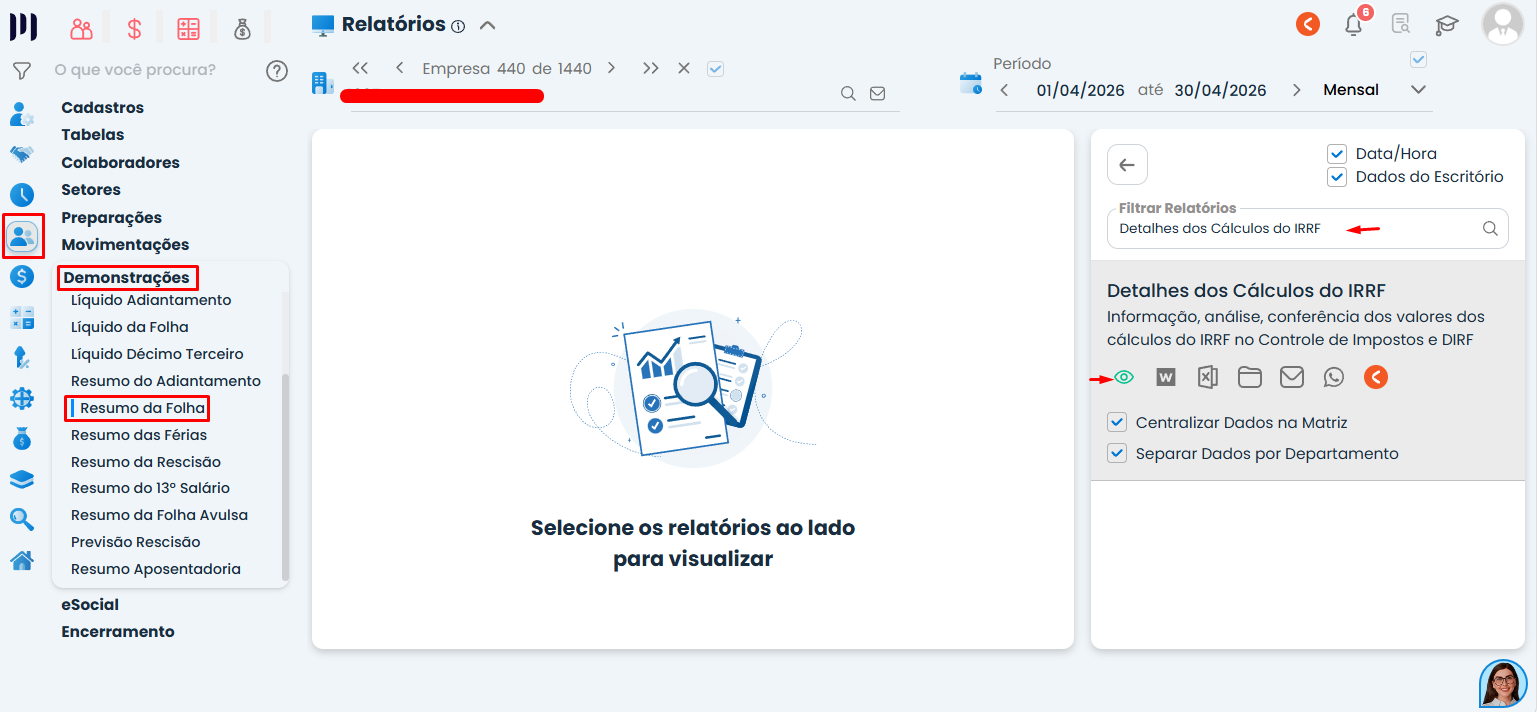This screenshot has height=712, width=1537.
Task: Preview report with the green eye icon
Action: coord(1124,377)
